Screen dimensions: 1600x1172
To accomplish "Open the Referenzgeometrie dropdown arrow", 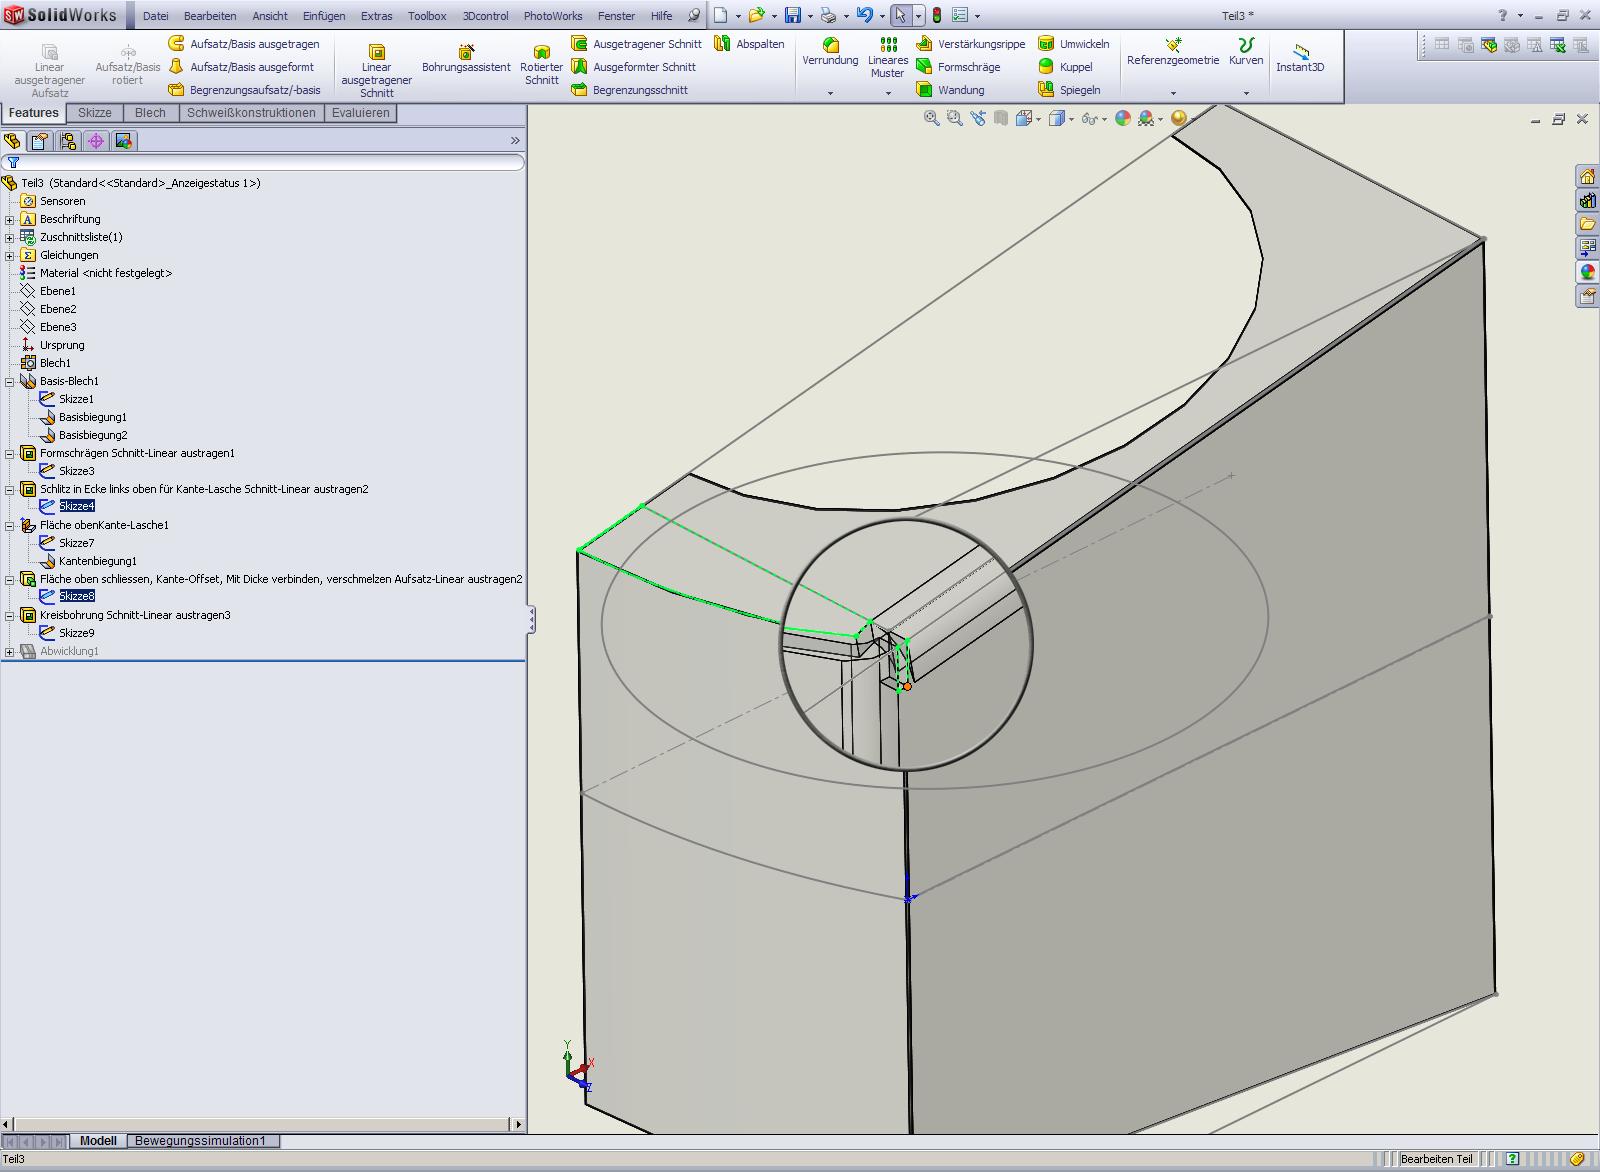I will [x=1173, y=93].
